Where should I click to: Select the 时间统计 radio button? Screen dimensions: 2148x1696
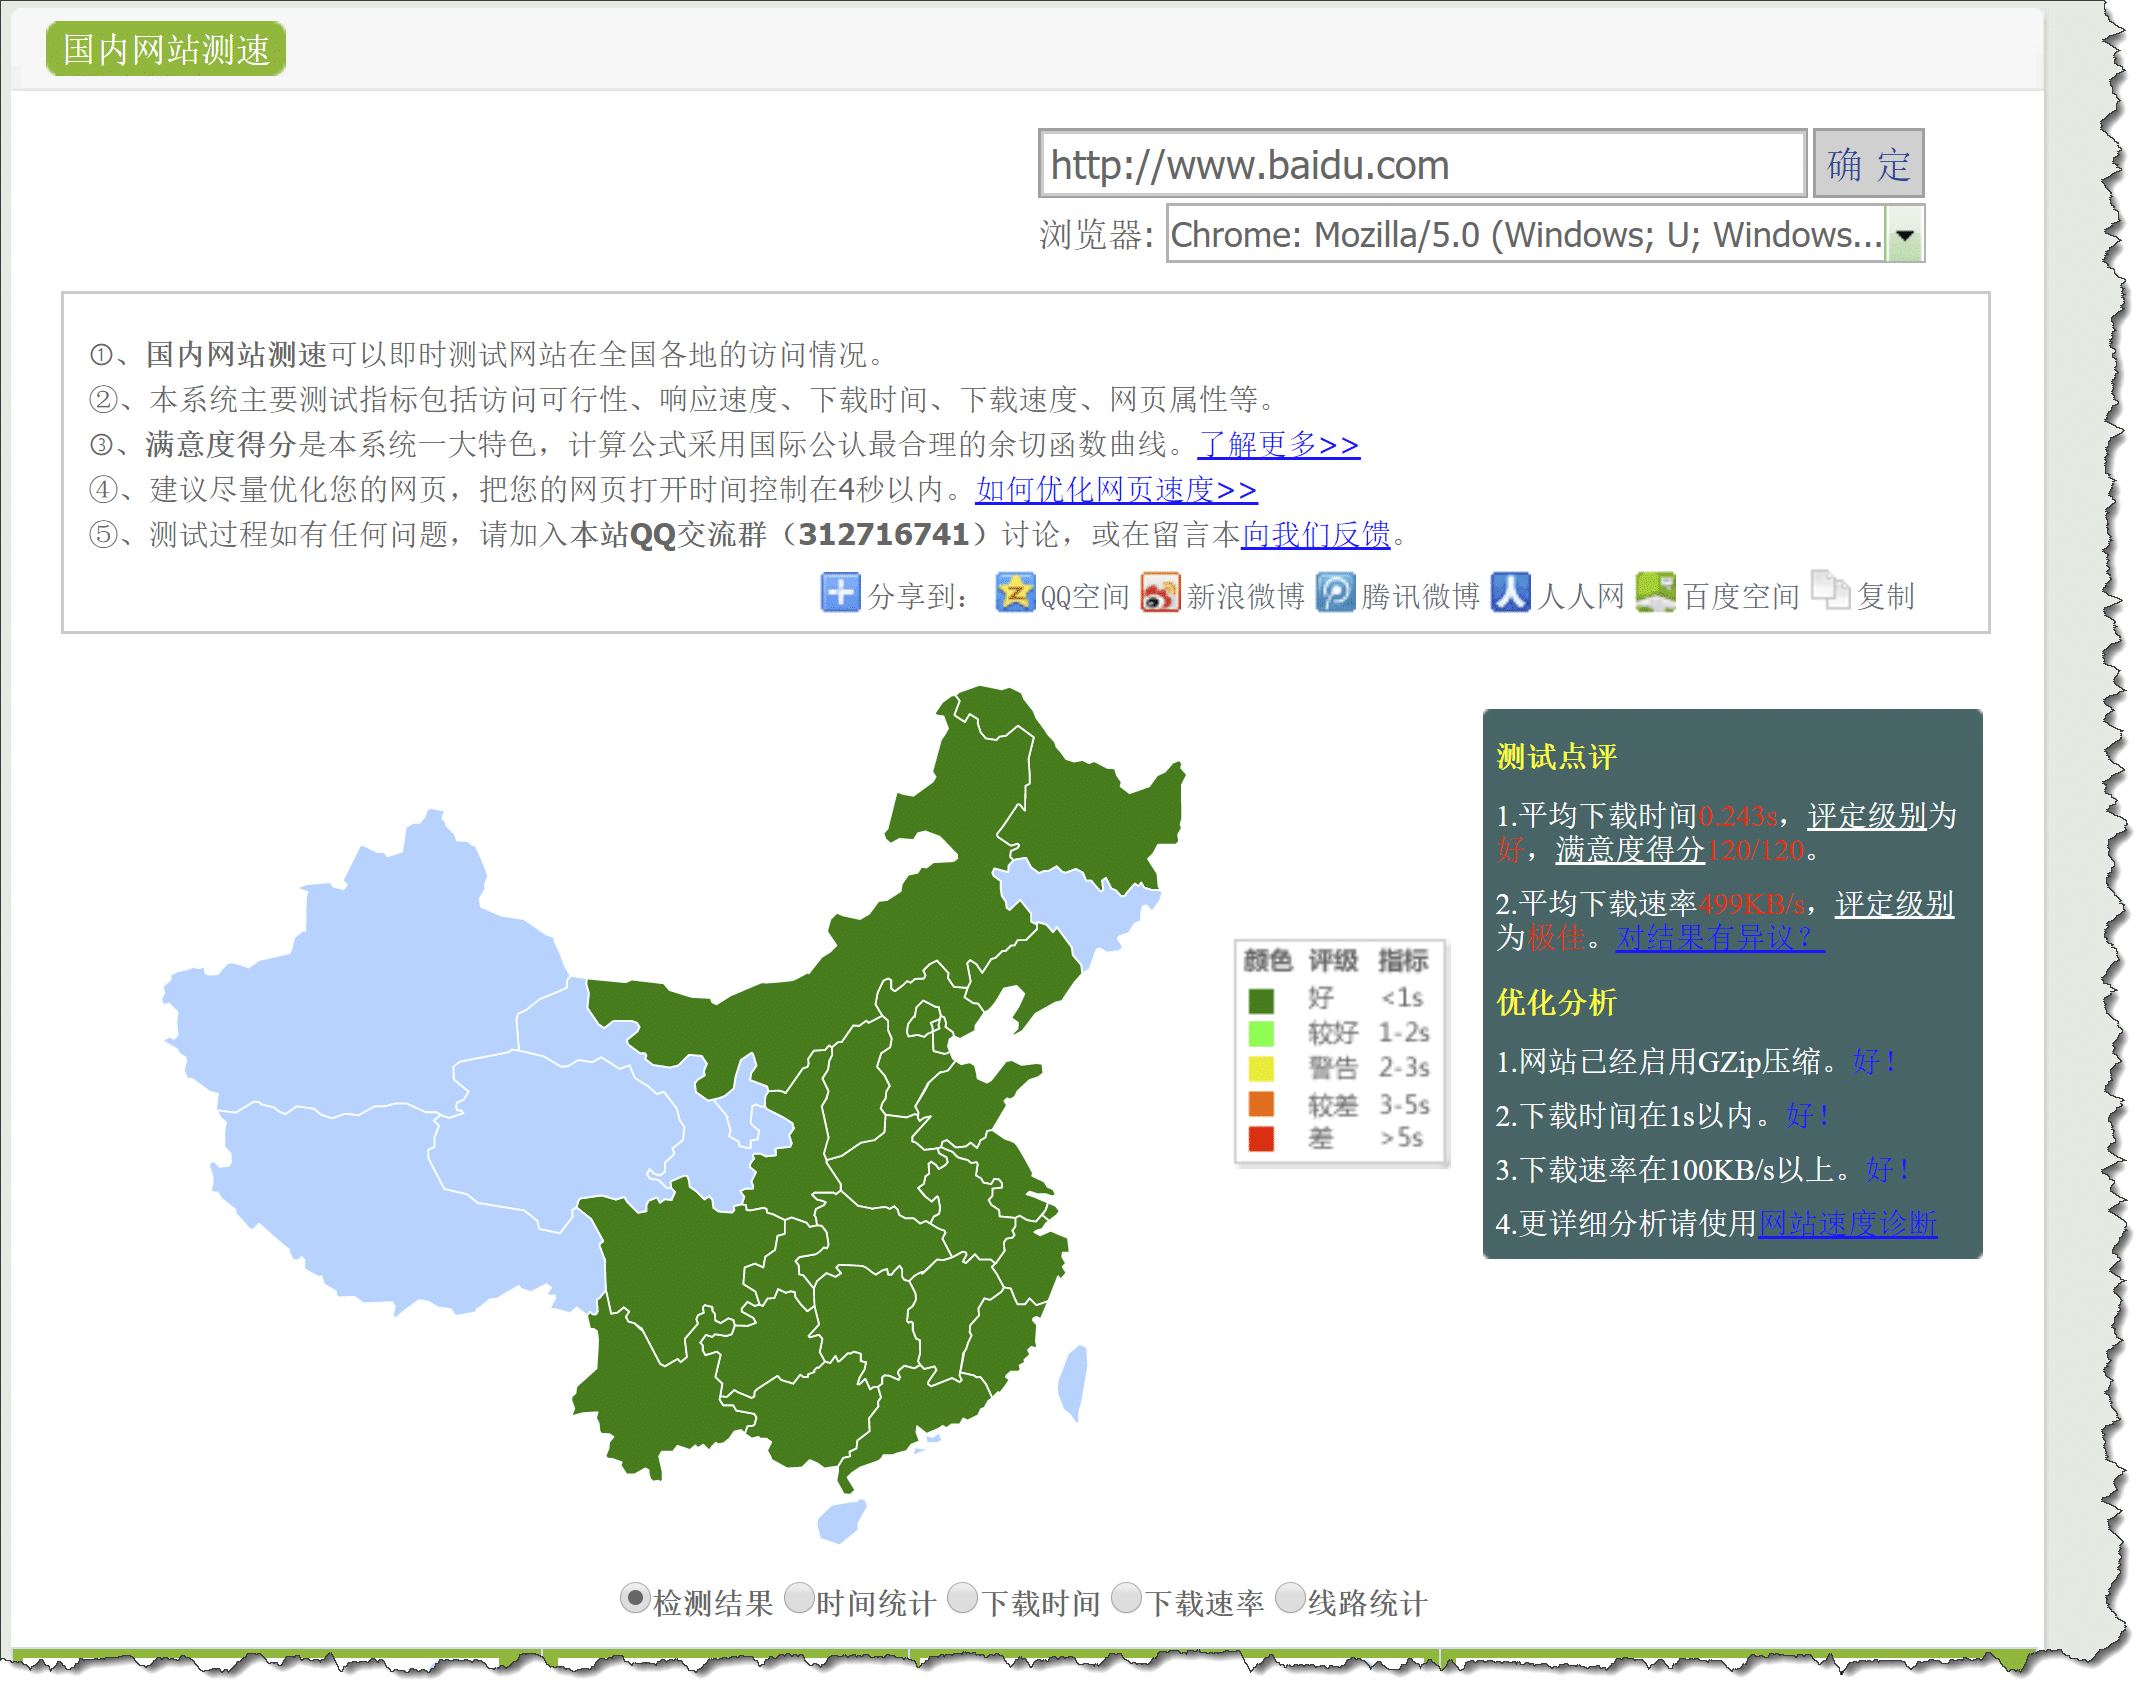tap(799, 1599)
